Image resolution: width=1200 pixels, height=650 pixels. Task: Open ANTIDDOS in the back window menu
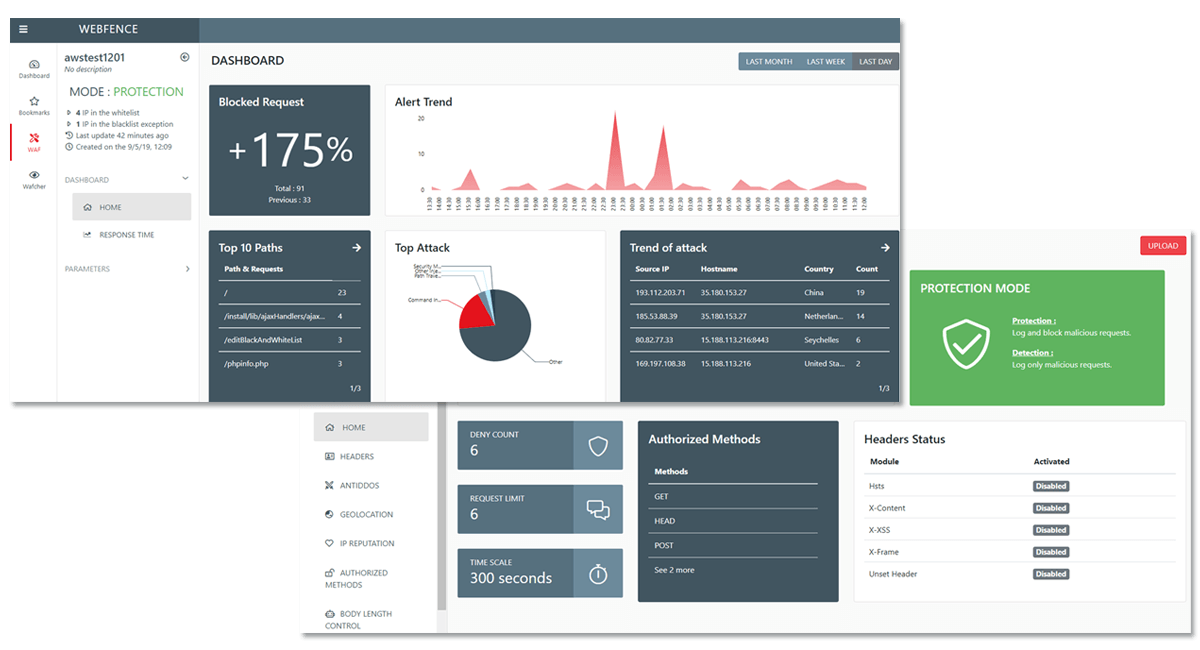tap(352, 485)
